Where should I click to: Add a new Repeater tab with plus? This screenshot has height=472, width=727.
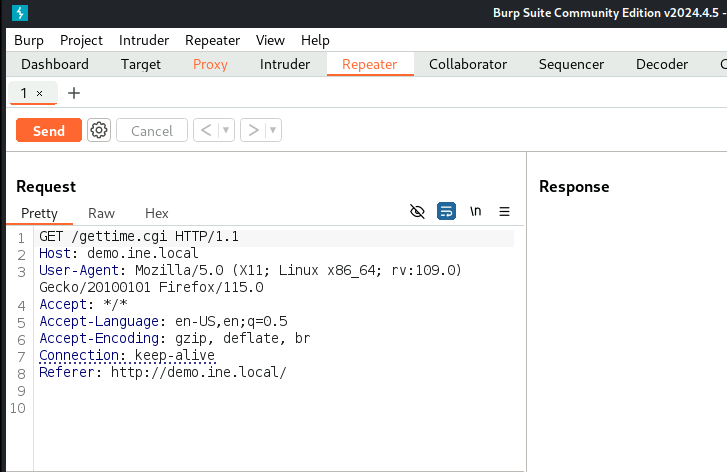[x=73, y=93]
